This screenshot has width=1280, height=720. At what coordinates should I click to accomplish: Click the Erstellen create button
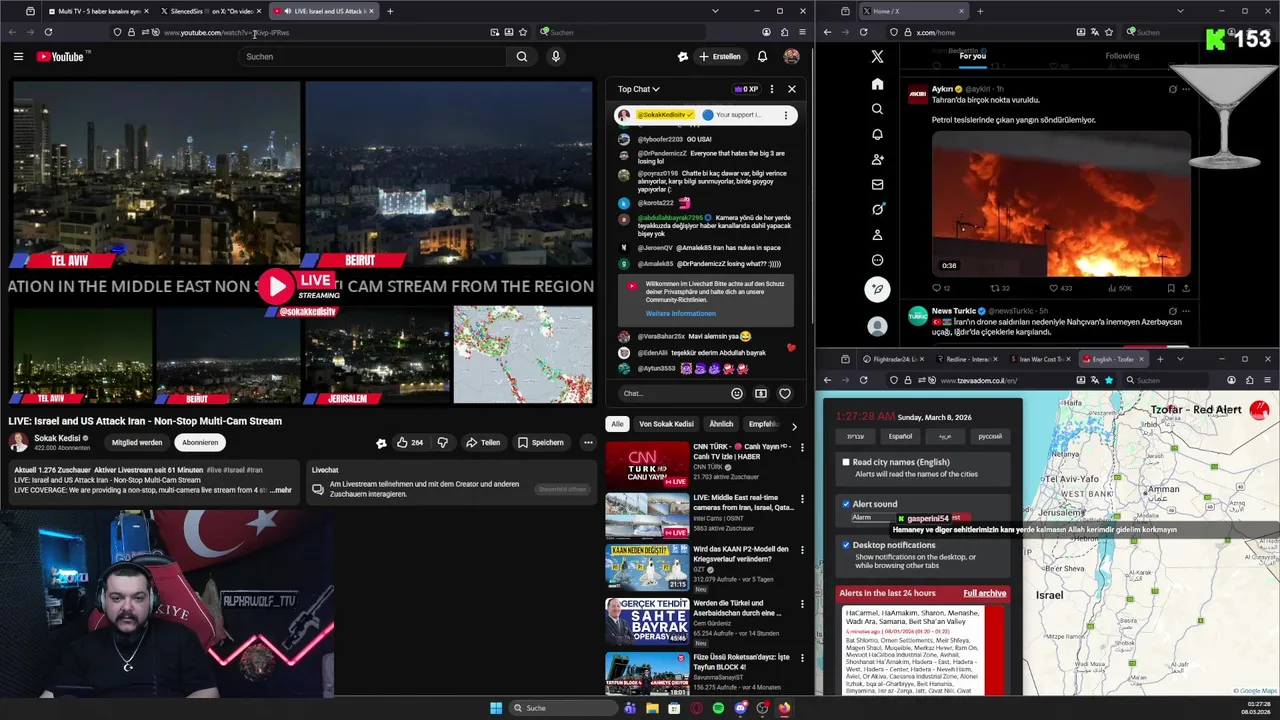(720, 57)
